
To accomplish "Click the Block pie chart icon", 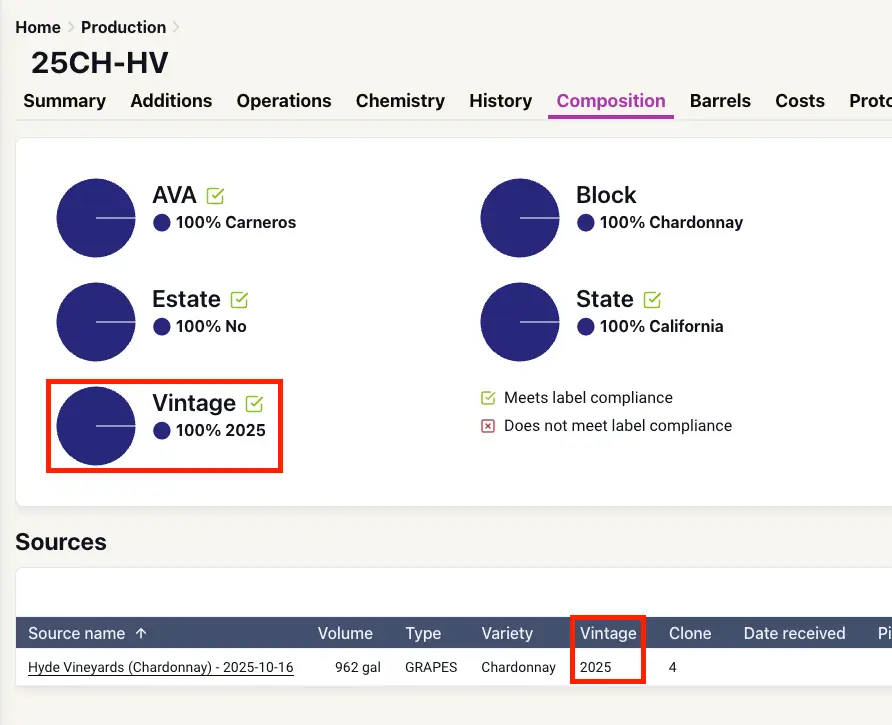I will pos(520,218).
